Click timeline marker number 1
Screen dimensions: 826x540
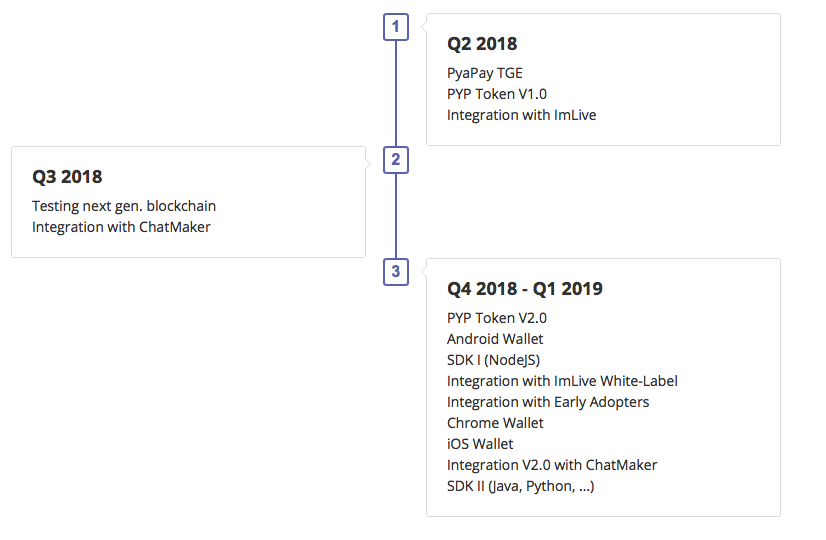[x=396, y=27]
